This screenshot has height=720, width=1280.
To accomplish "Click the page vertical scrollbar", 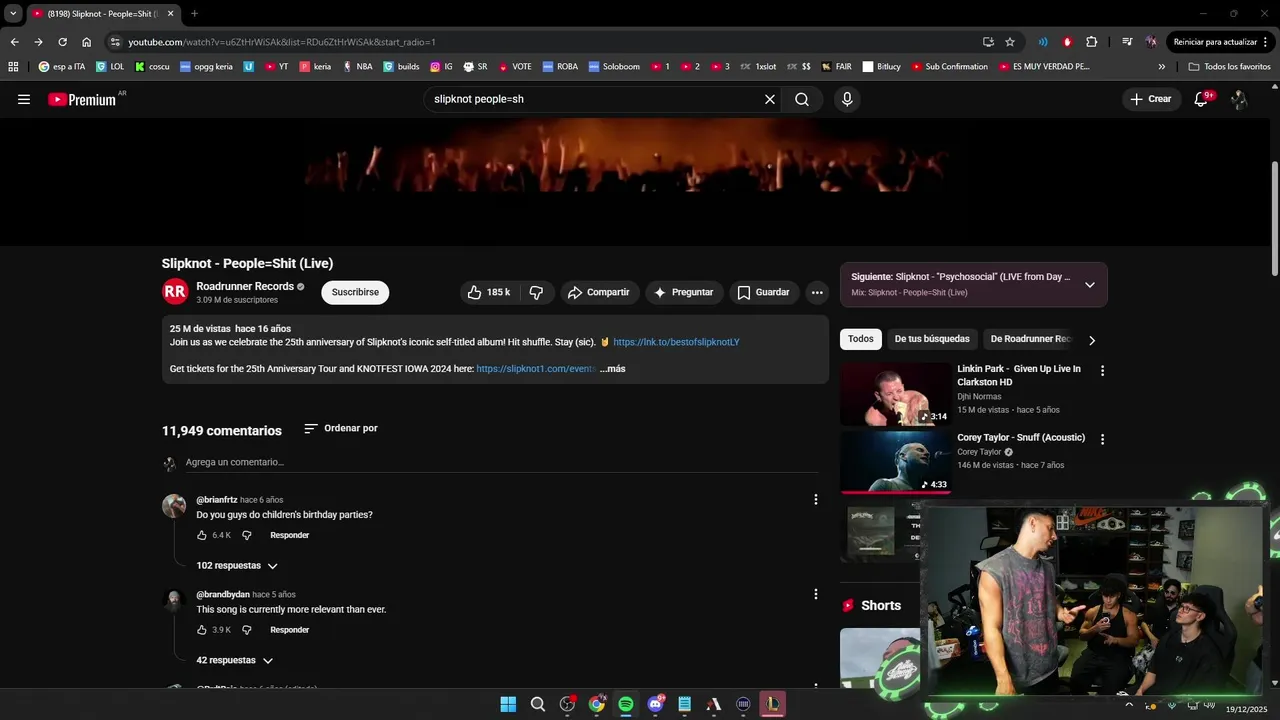I will tap(1273, 219).
